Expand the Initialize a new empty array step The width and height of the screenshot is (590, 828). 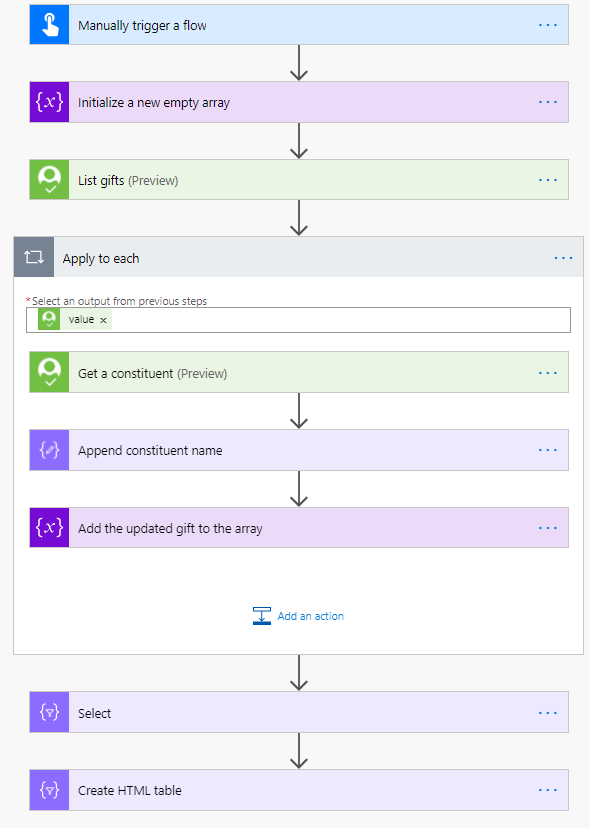coord(299,102)
